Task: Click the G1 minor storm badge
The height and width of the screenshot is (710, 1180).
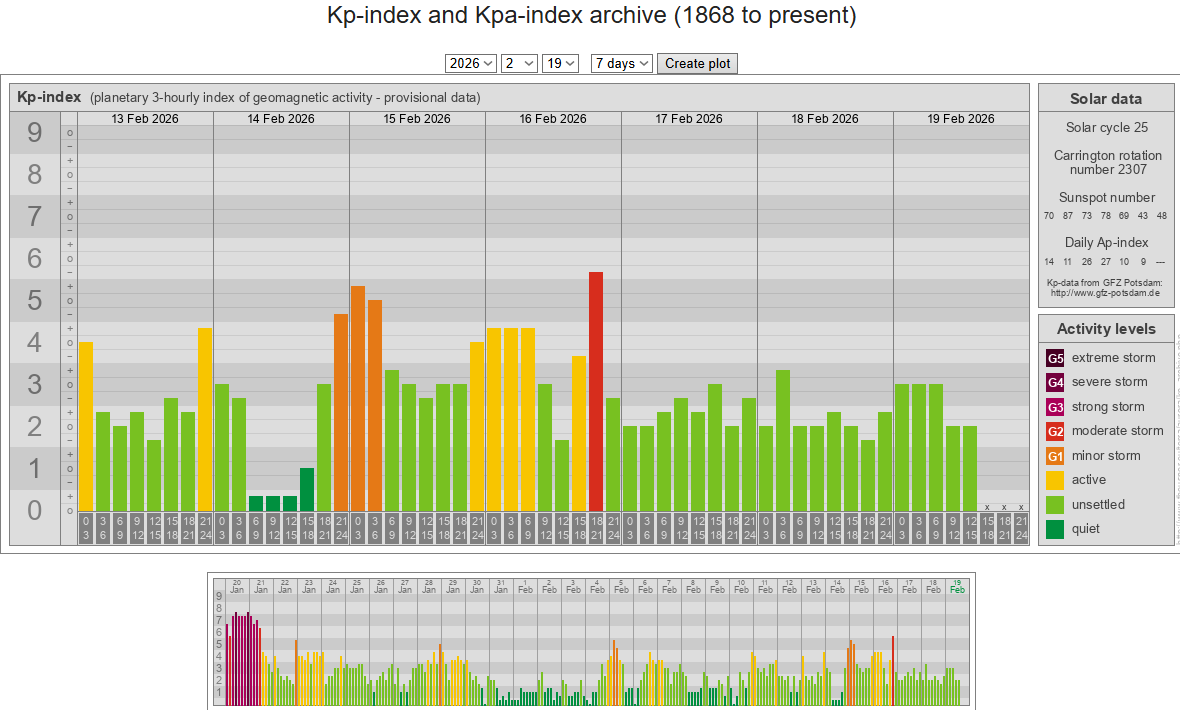Action: point(1055,456)
